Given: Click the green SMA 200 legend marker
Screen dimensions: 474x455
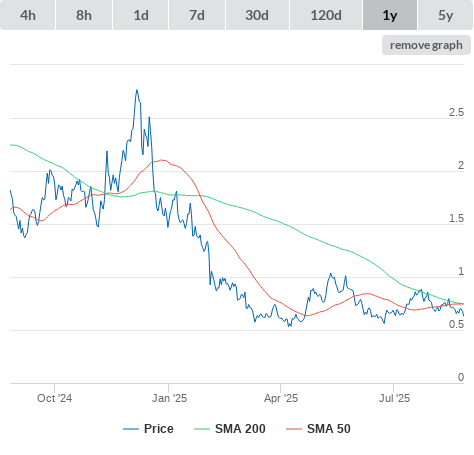Looking at the screenshot, I should click(x=202, y=429).
